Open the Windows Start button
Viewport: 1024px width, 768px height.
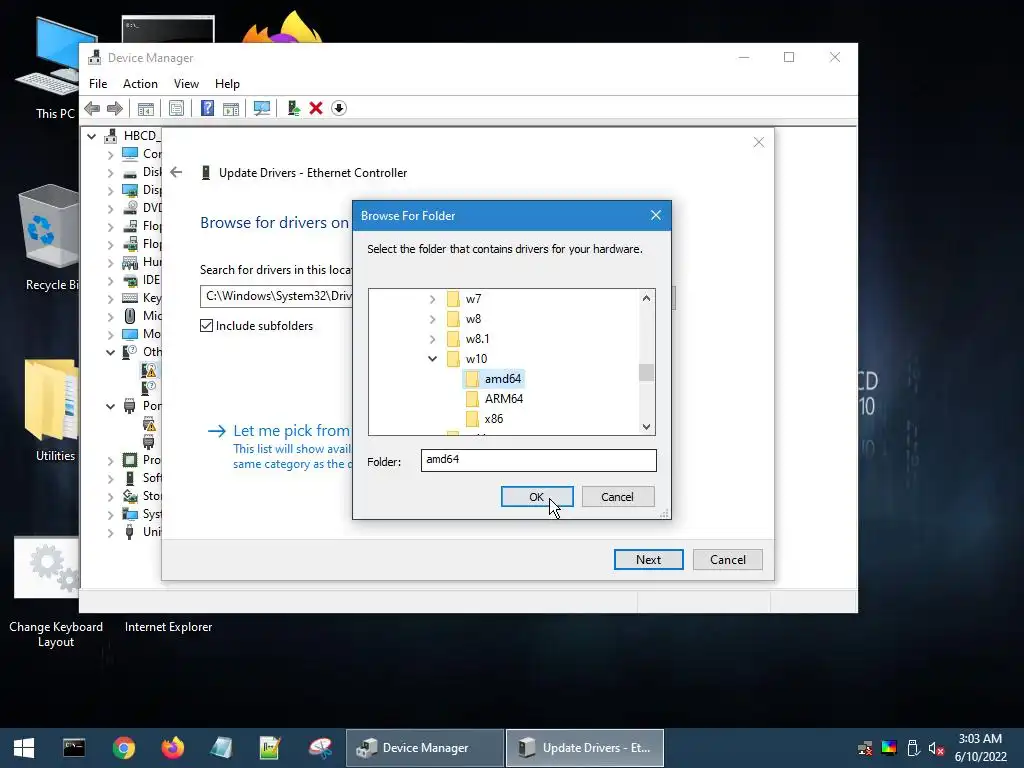24,748
